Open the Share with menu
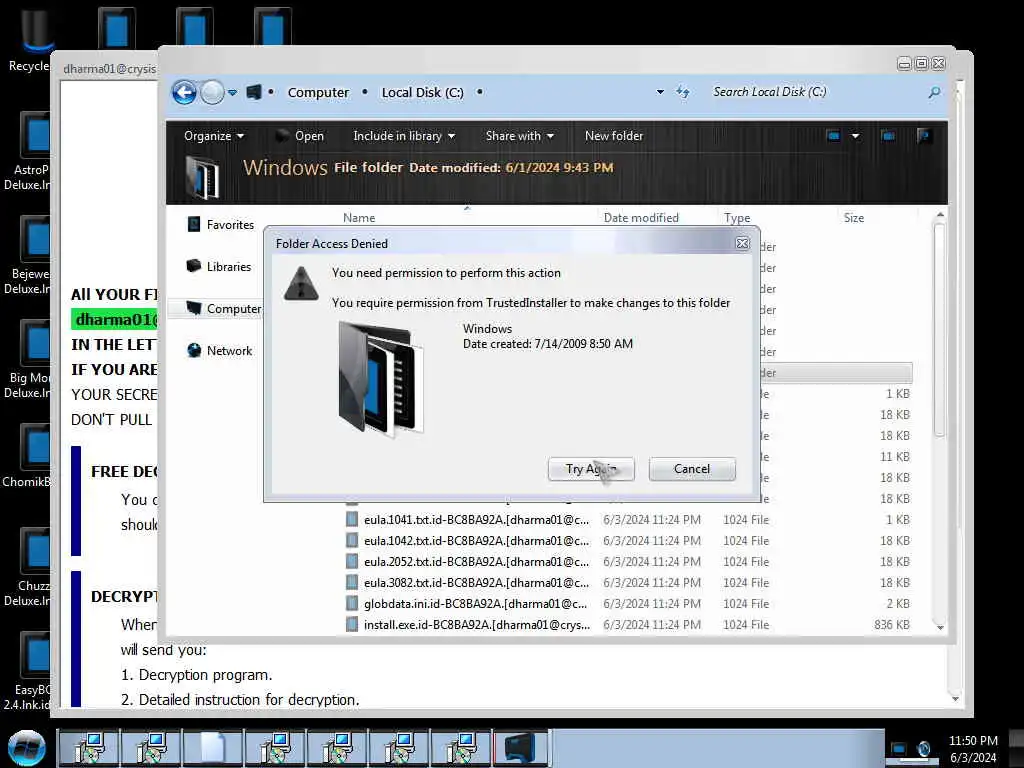1024x768 pixels. pos(519,136)
